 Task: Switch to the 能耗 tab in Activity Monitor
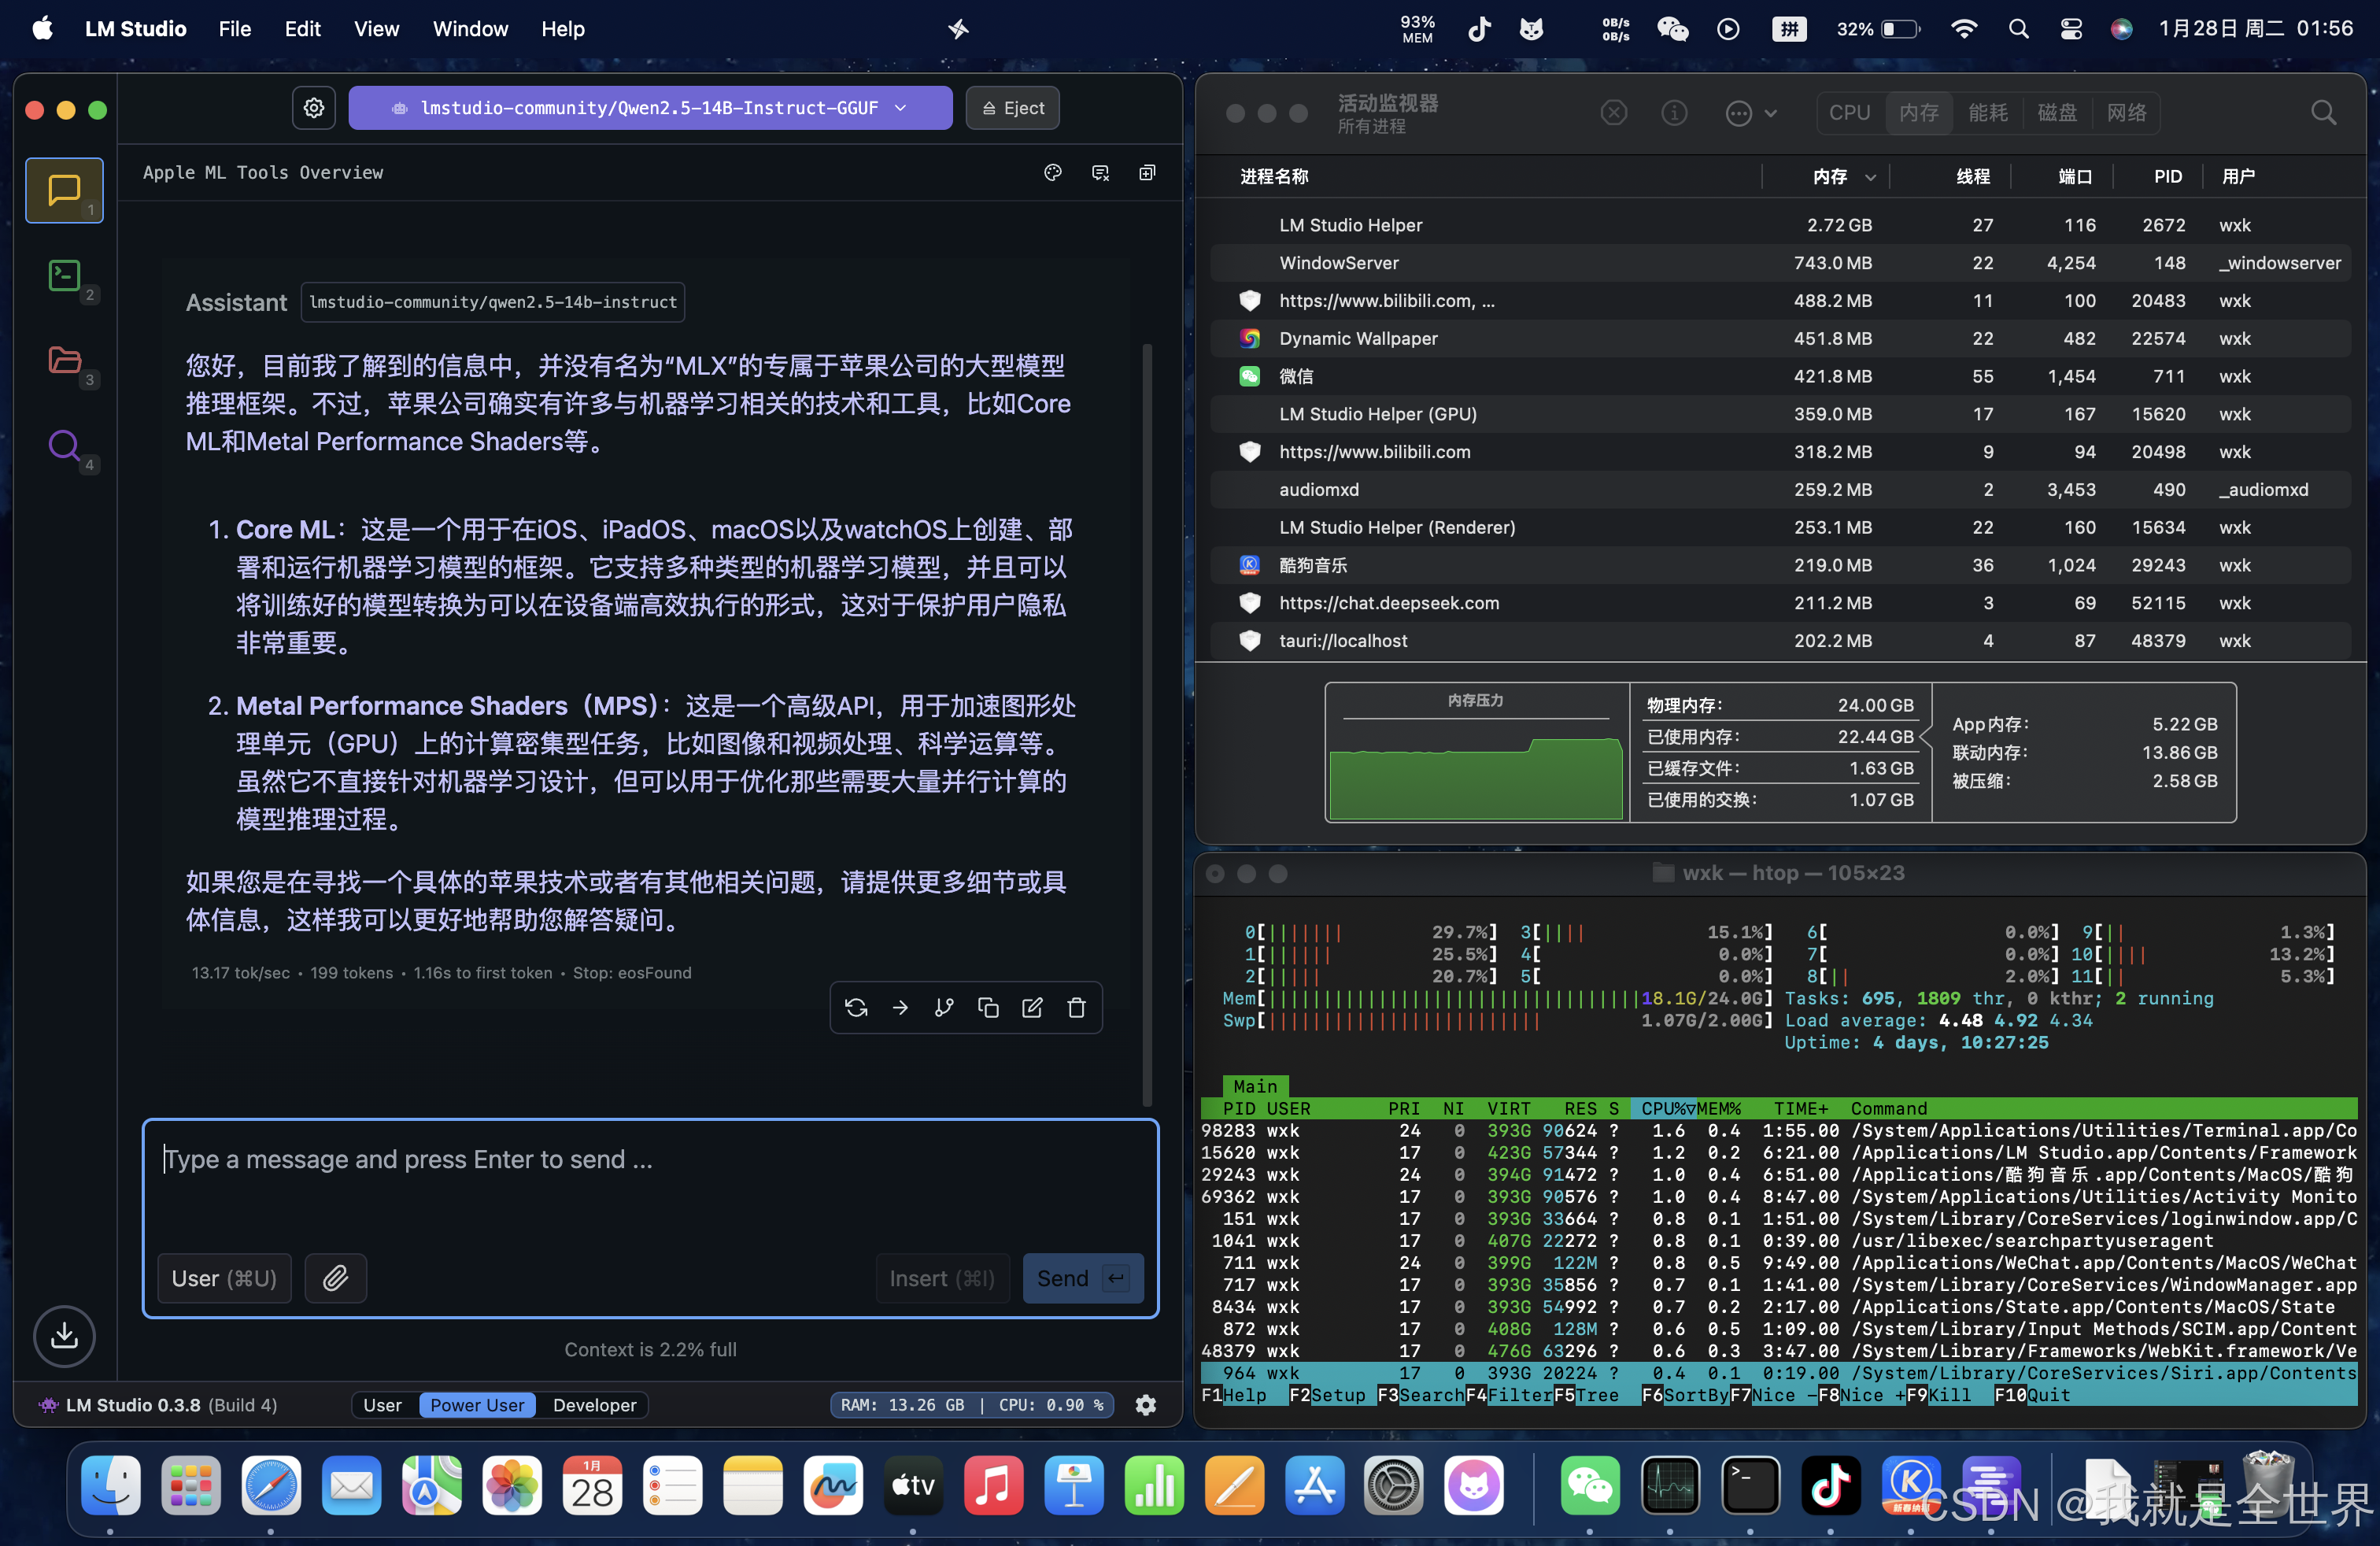point(1988,112)
